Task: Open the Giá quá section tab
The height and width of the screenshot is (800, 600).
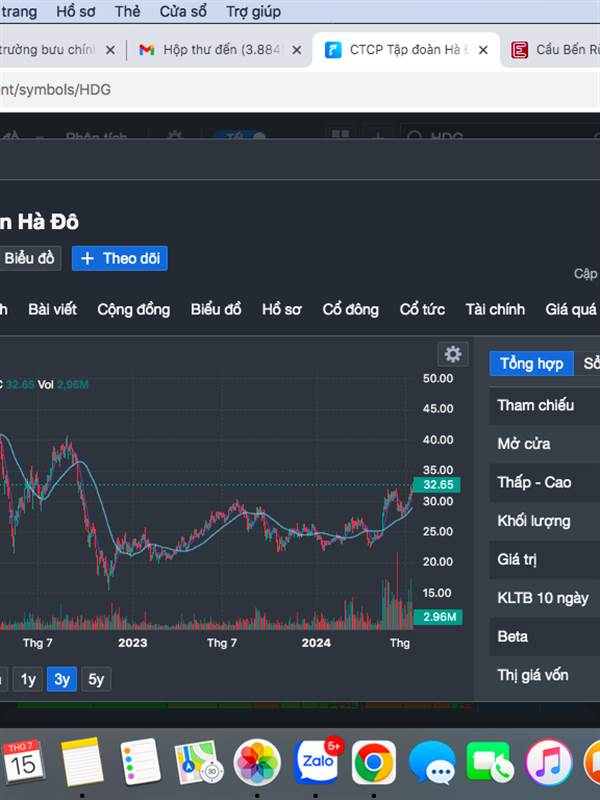Action: pos(571,309)
